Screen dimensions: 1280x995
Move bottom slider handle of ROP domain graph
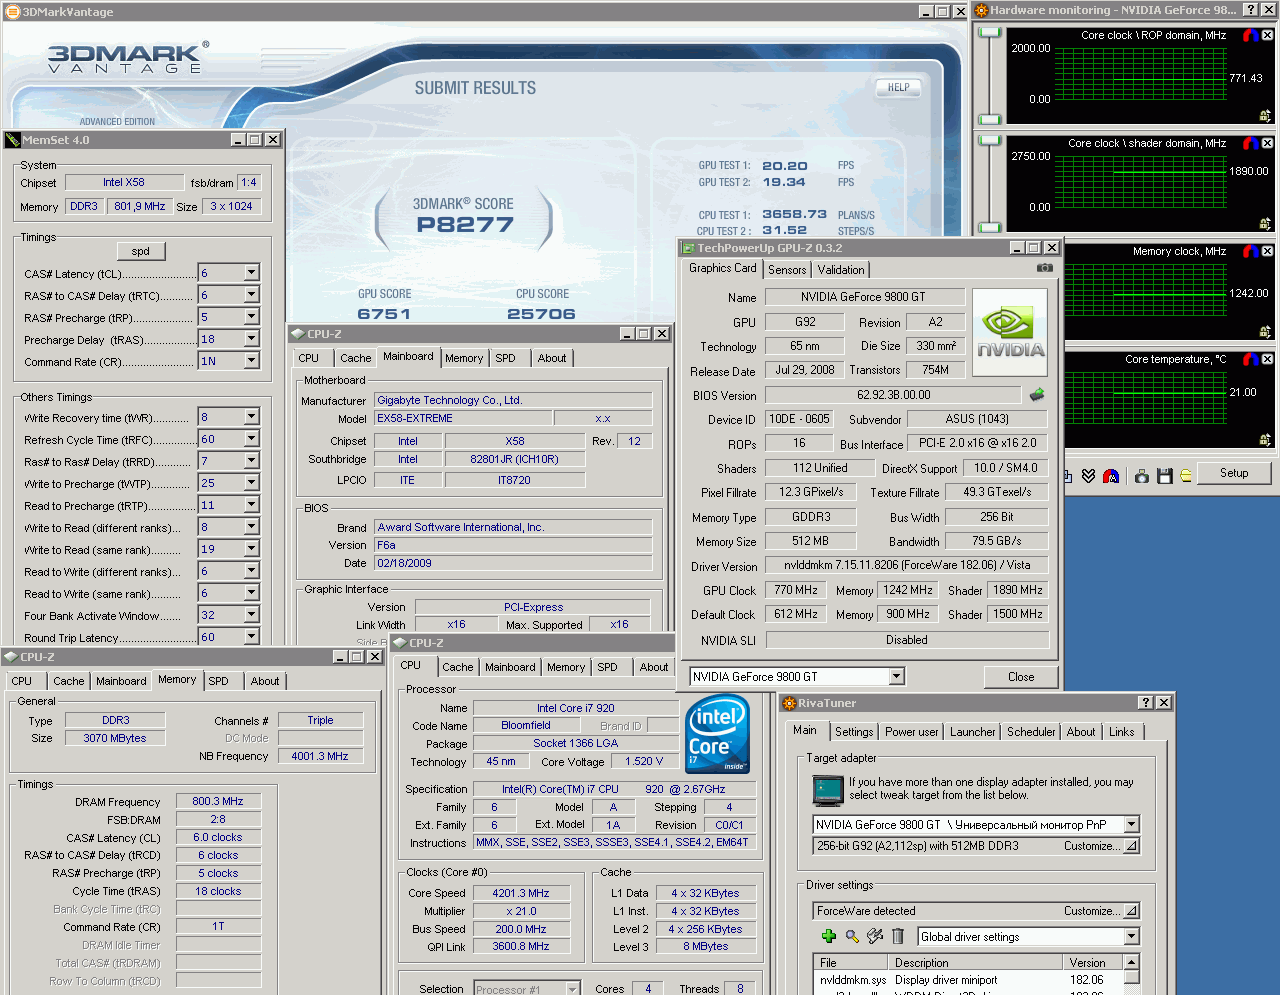(990, 119)
